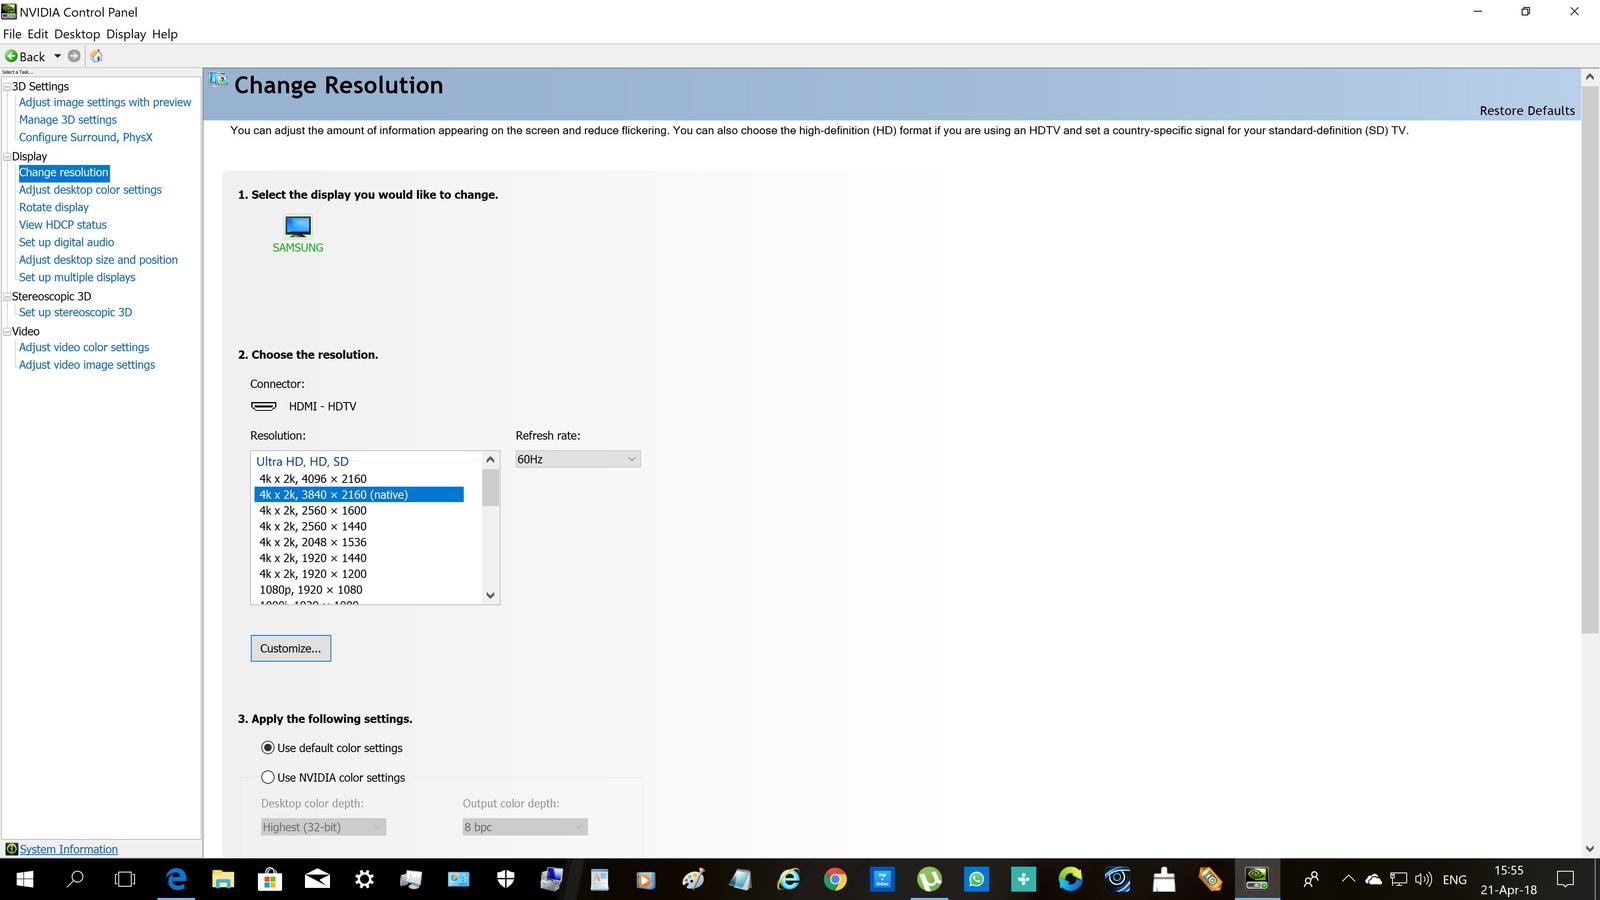Open media player icon in taskbar

[646, 879]
